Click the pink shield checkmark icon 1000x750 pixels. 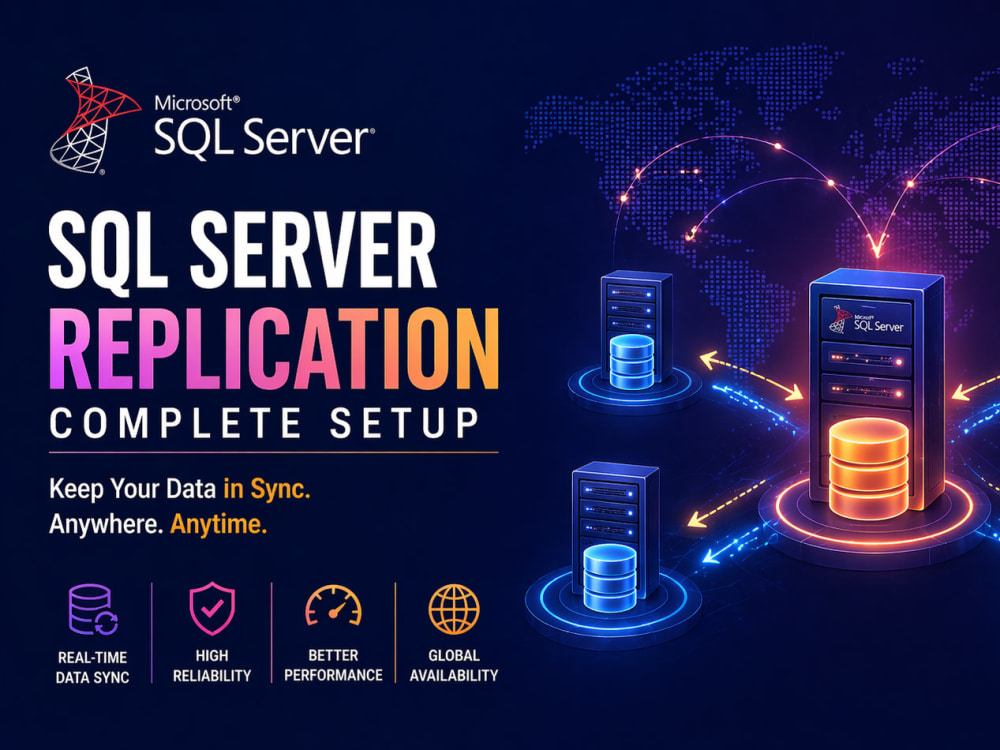click(212, 608)
